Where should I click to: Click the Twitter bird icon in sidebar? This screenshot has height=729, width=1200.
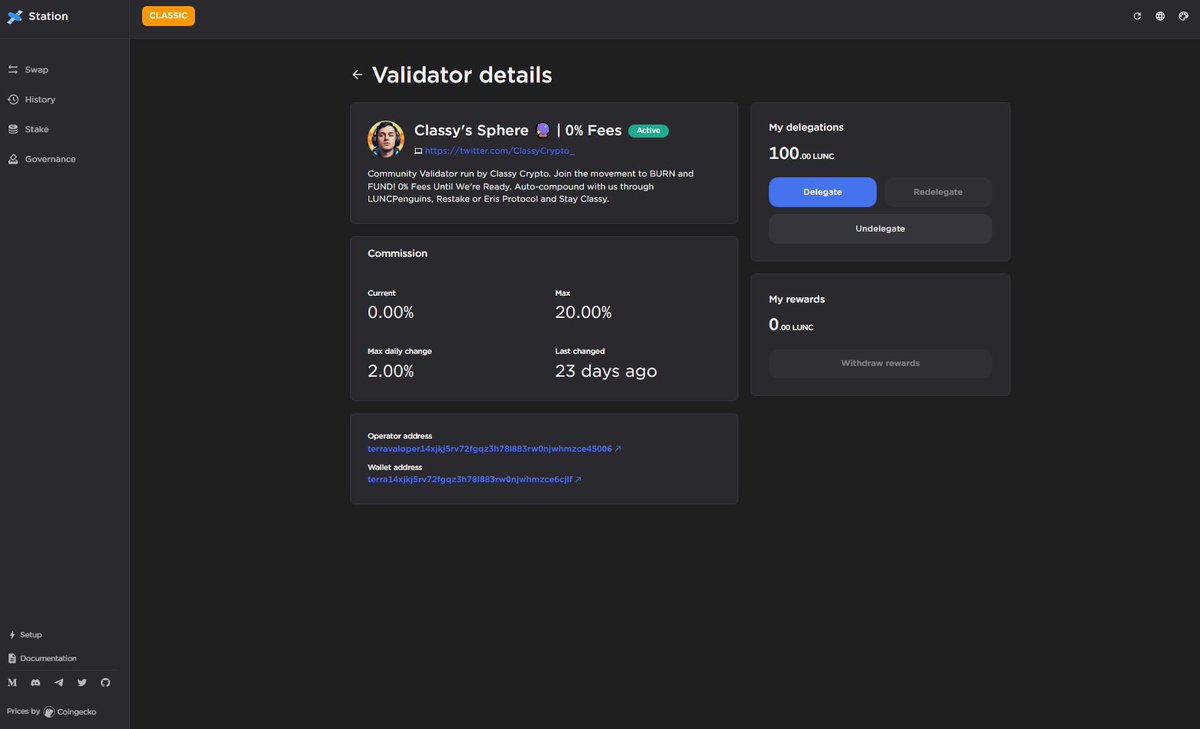tap(82, 683)
